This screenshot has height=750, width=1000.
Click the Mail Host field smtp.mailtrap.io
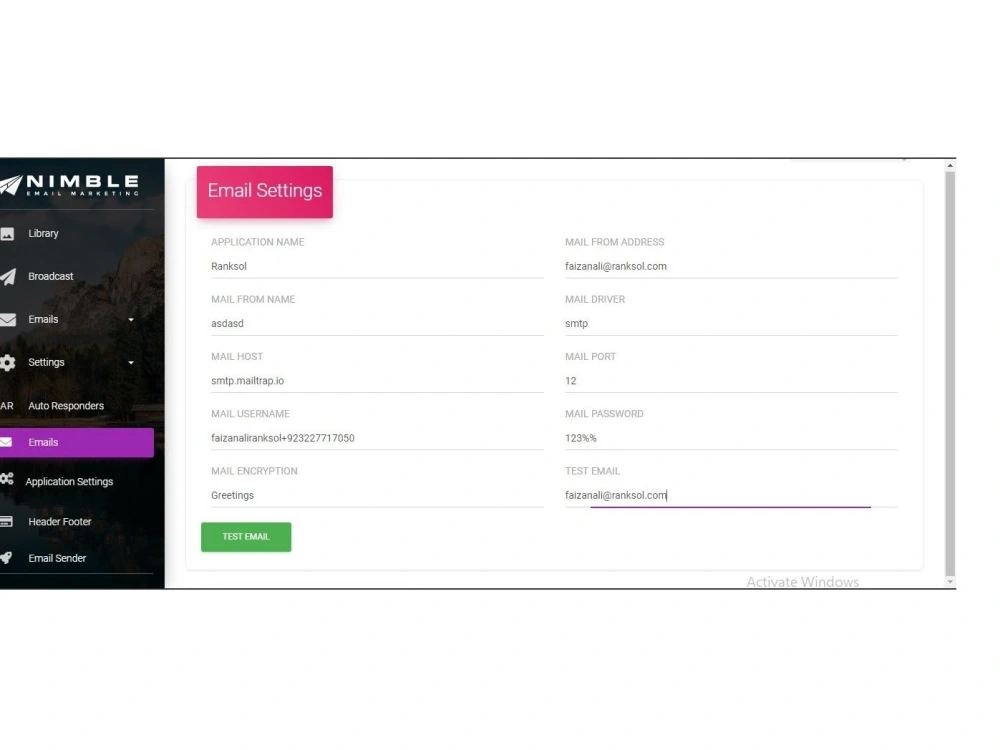tap(377, 381)
